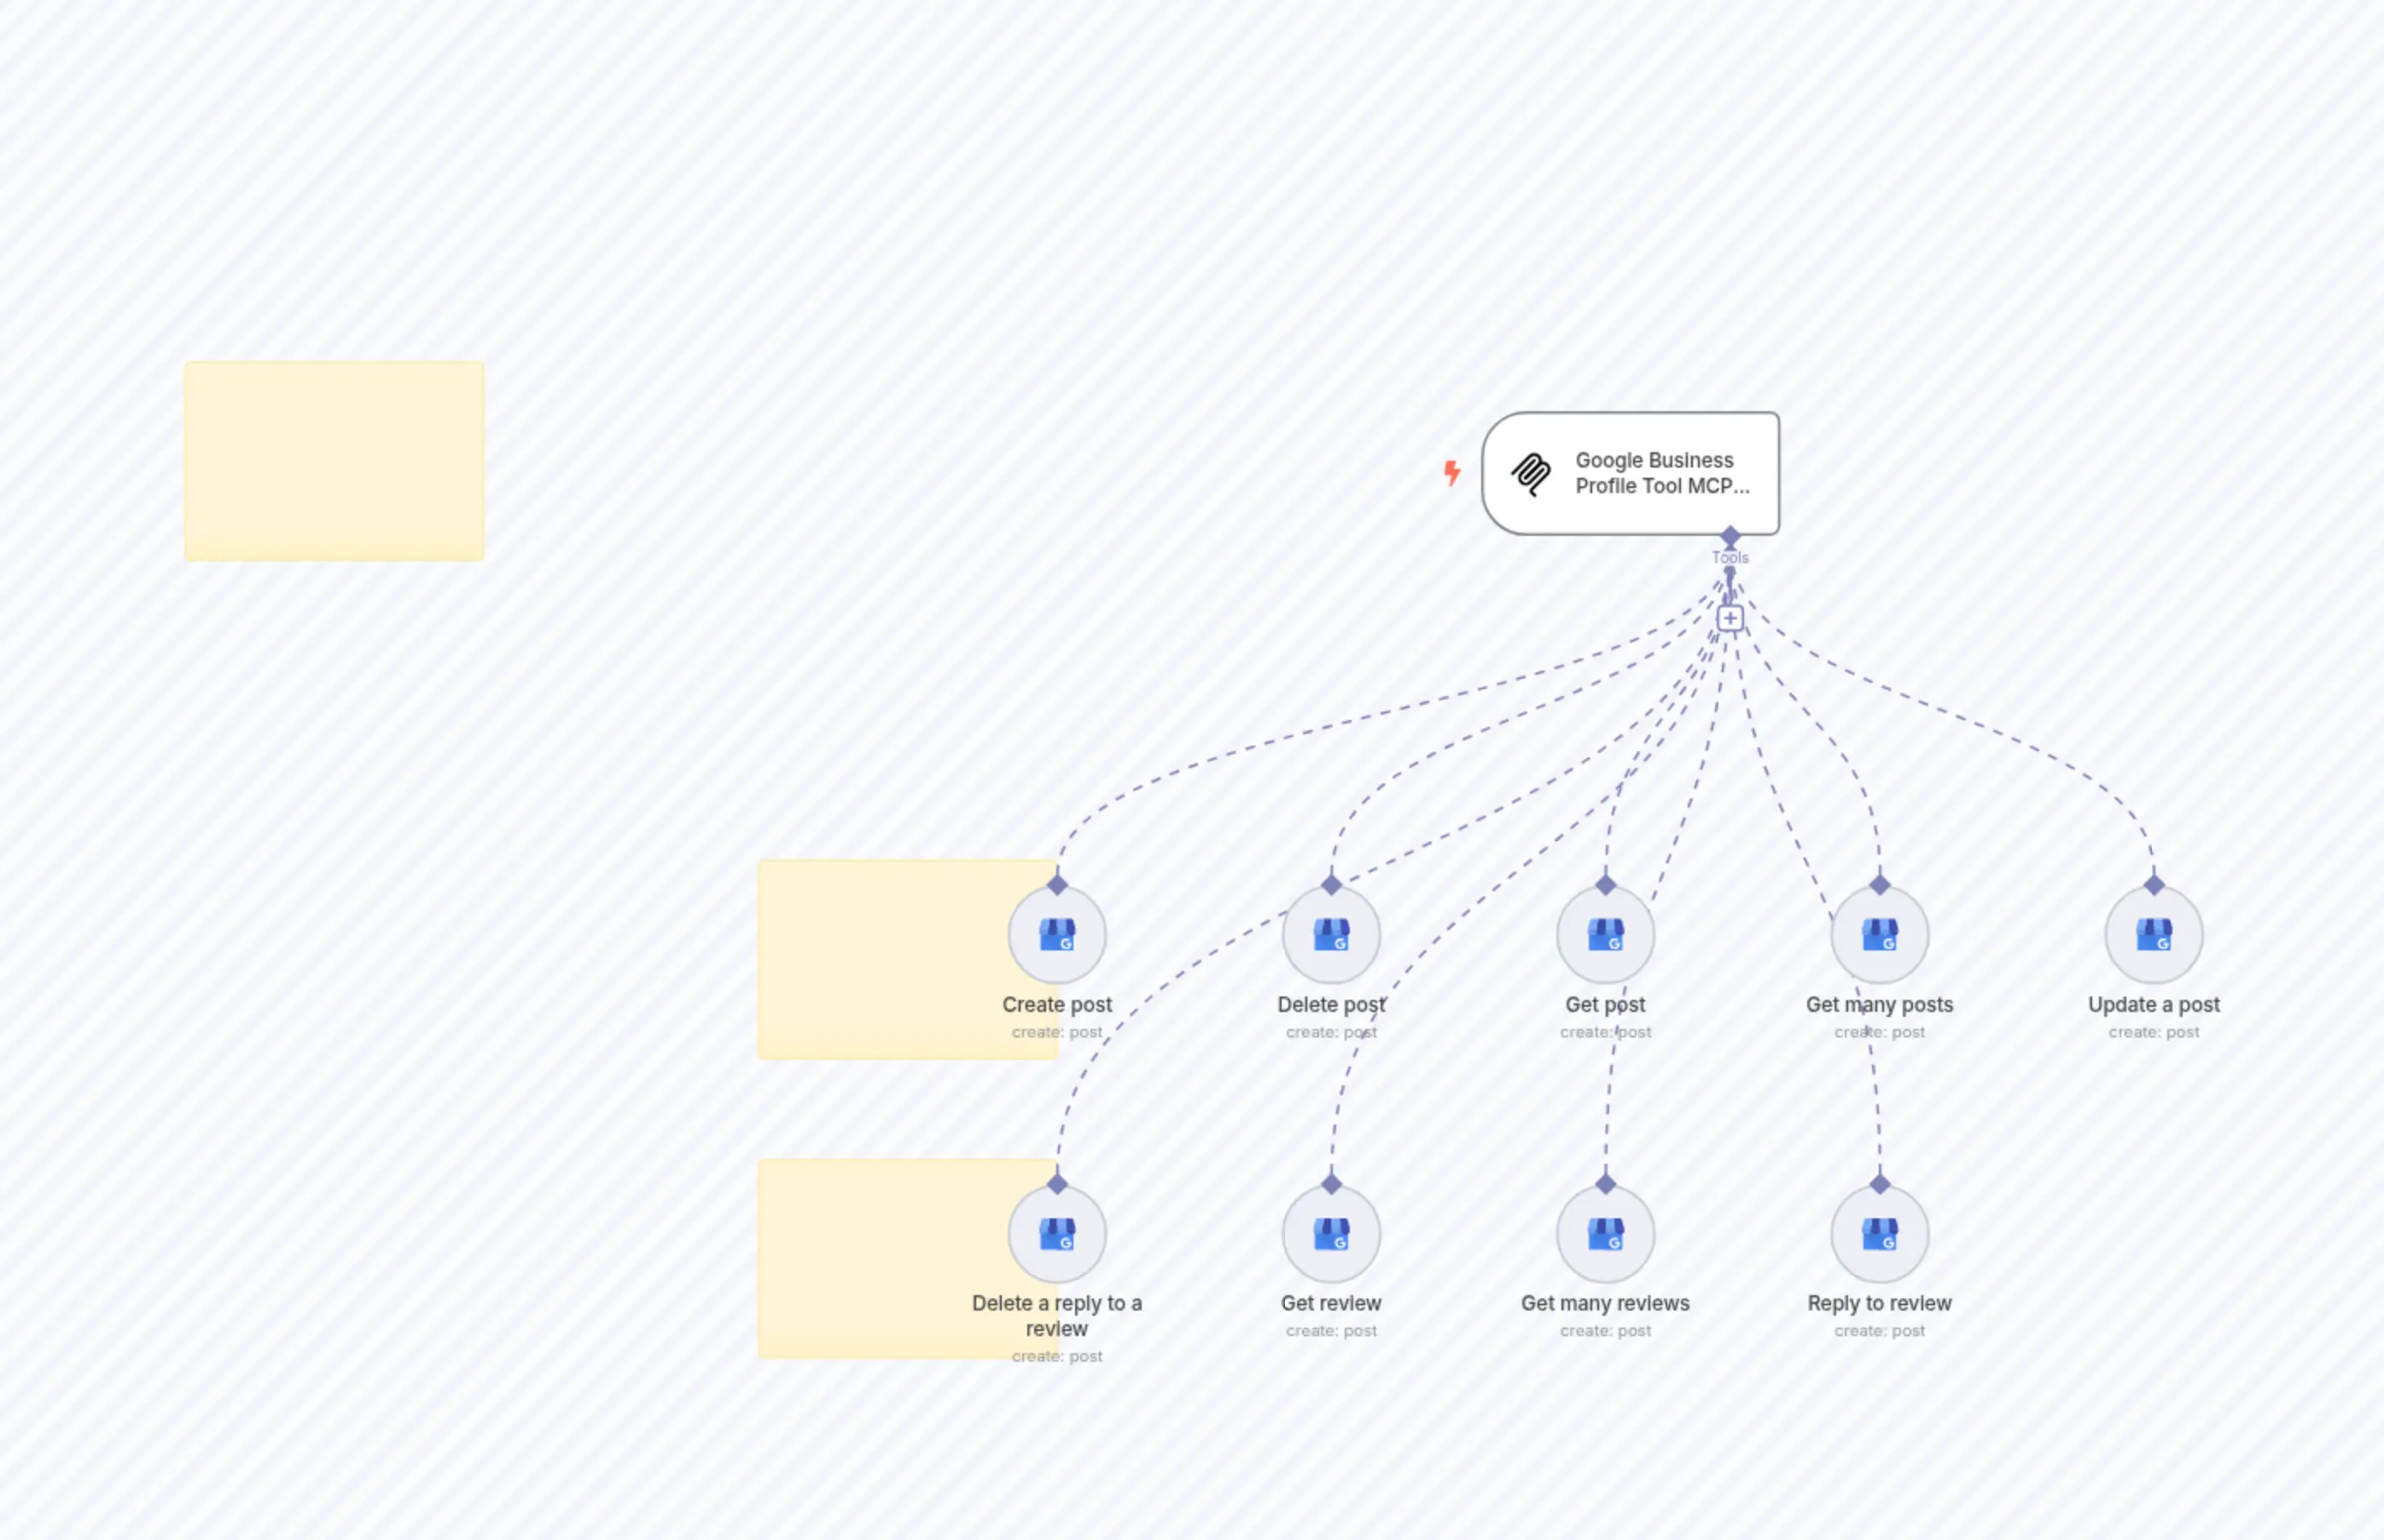Select the Update a post node icon
The width and height of the screenshot is (2384, 1540).
point(2153,933)
